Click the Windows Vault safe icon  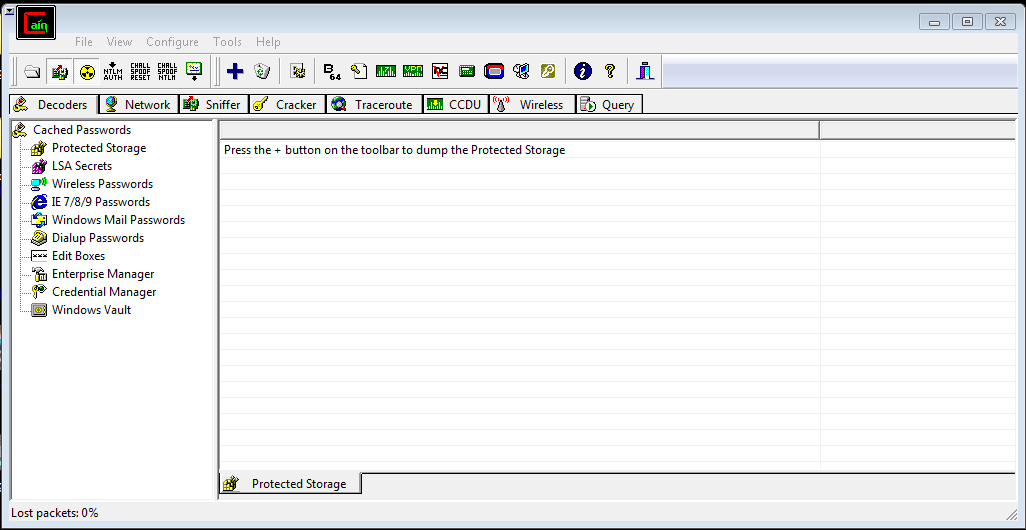tap(39, 310)
